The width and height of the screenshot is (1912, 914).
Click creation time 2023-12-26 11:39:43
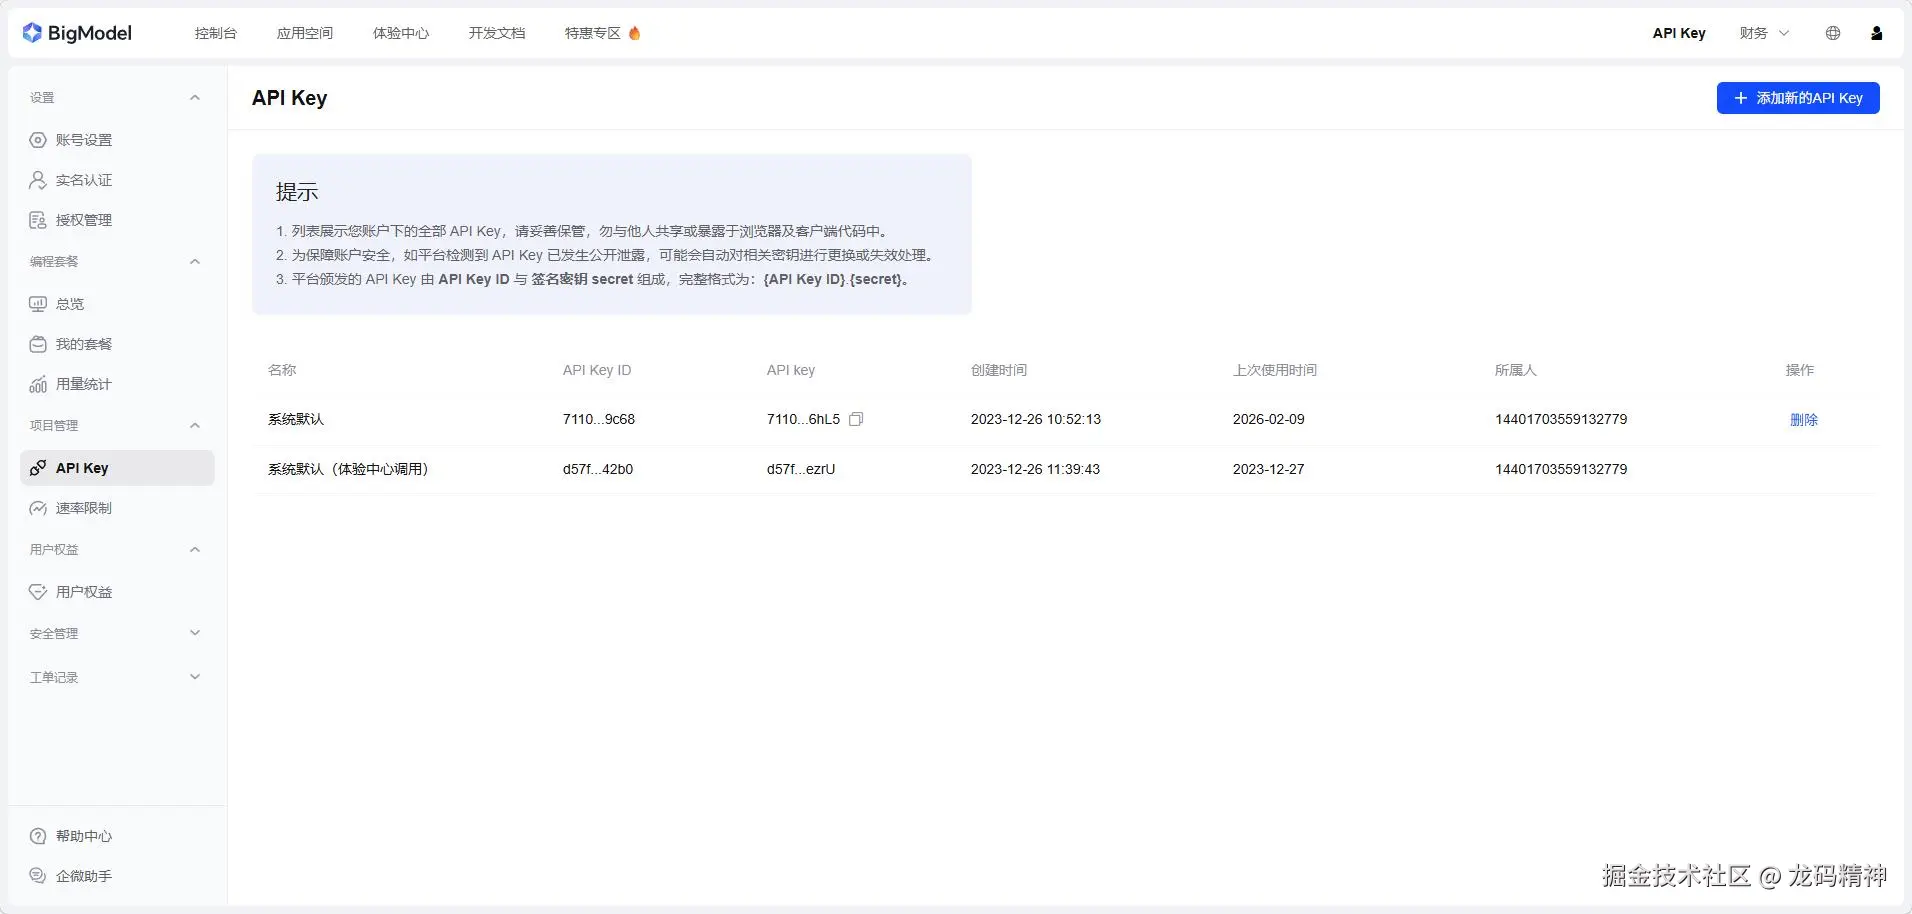1035,469
